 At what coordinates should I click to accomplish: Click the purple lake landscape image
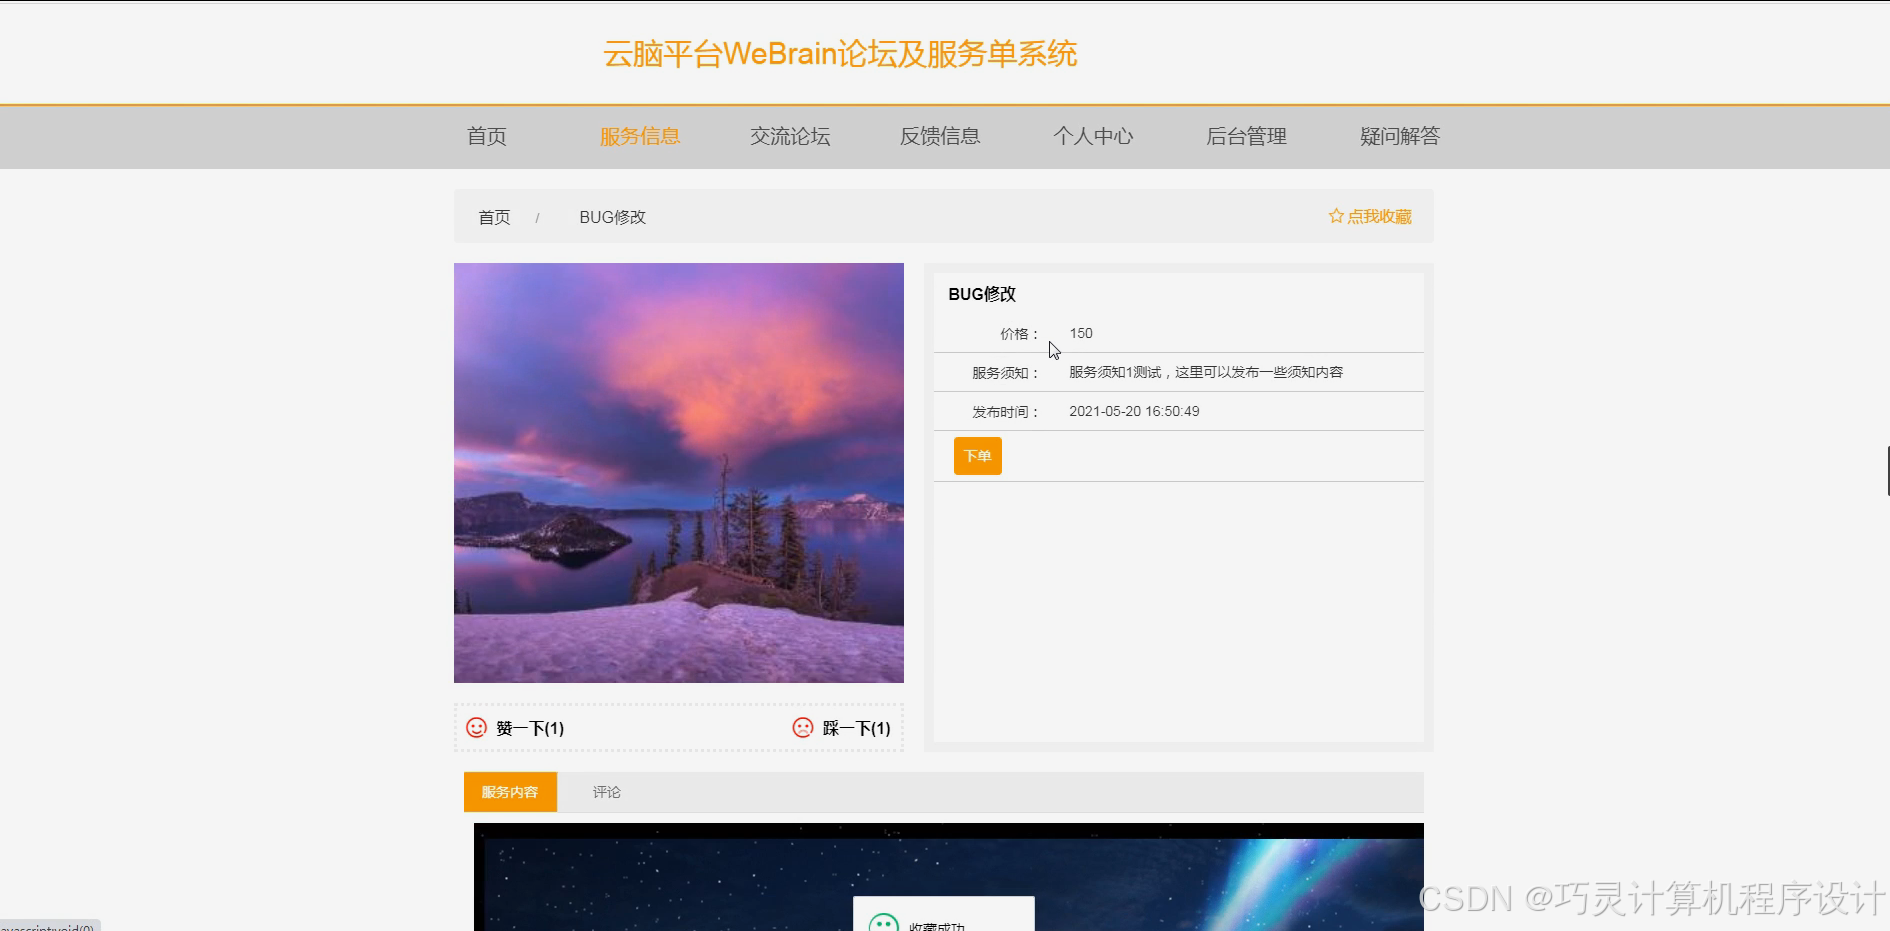pos(678,472)
